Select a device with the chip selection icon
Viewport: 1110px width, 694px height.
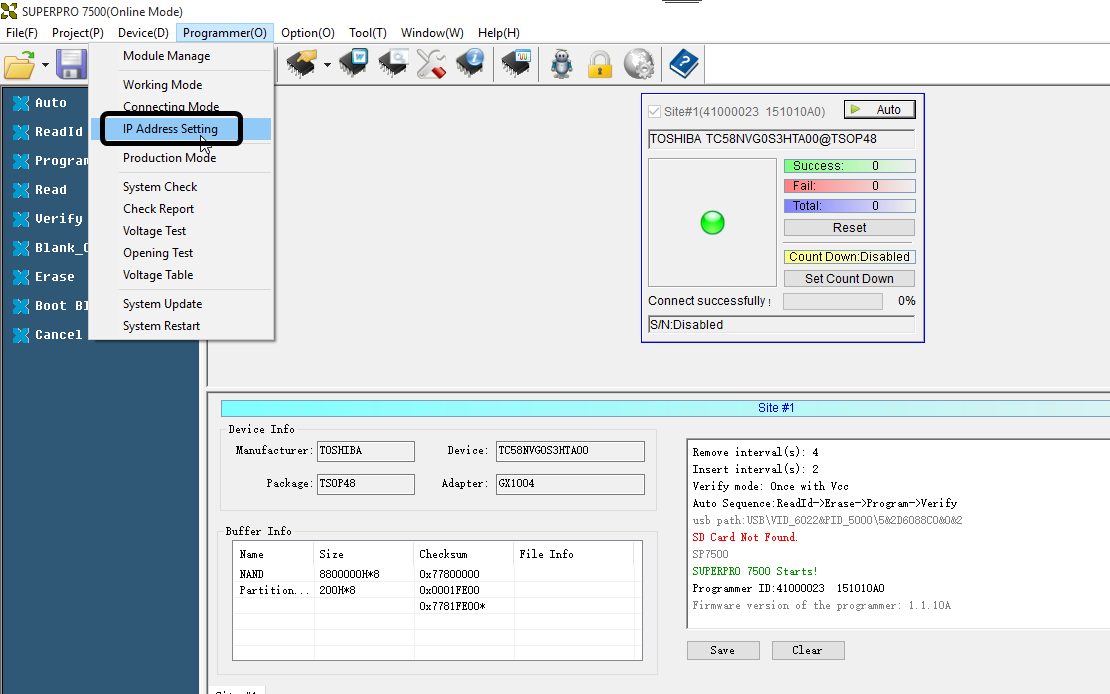pyautogui.click(x=300, y=63)
